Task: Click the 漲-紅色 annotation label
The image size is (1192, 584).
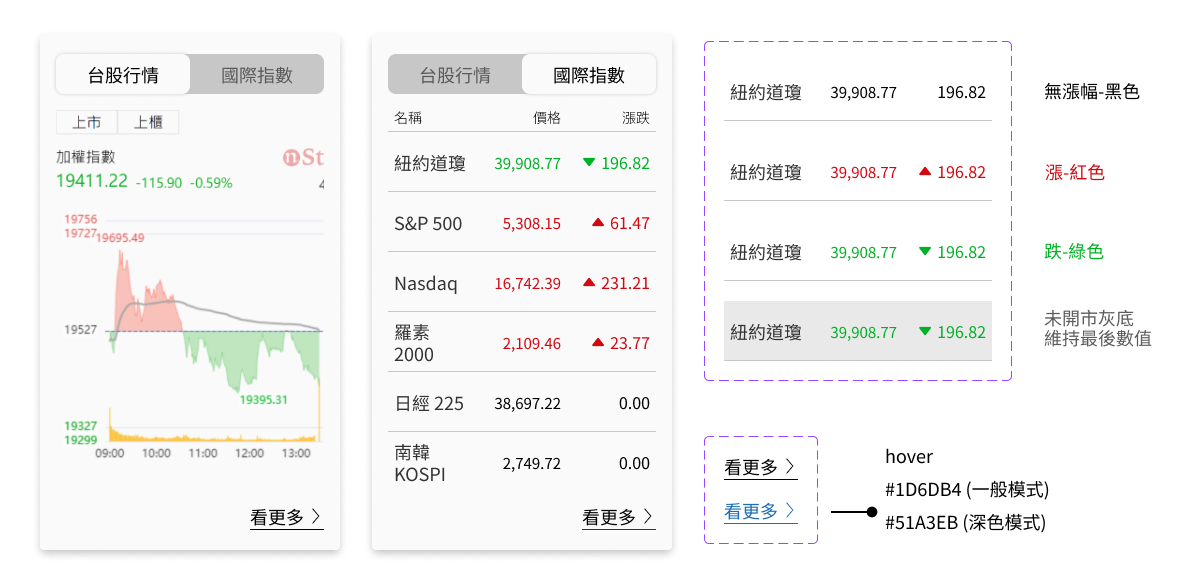Action: tap(1074, 173)
